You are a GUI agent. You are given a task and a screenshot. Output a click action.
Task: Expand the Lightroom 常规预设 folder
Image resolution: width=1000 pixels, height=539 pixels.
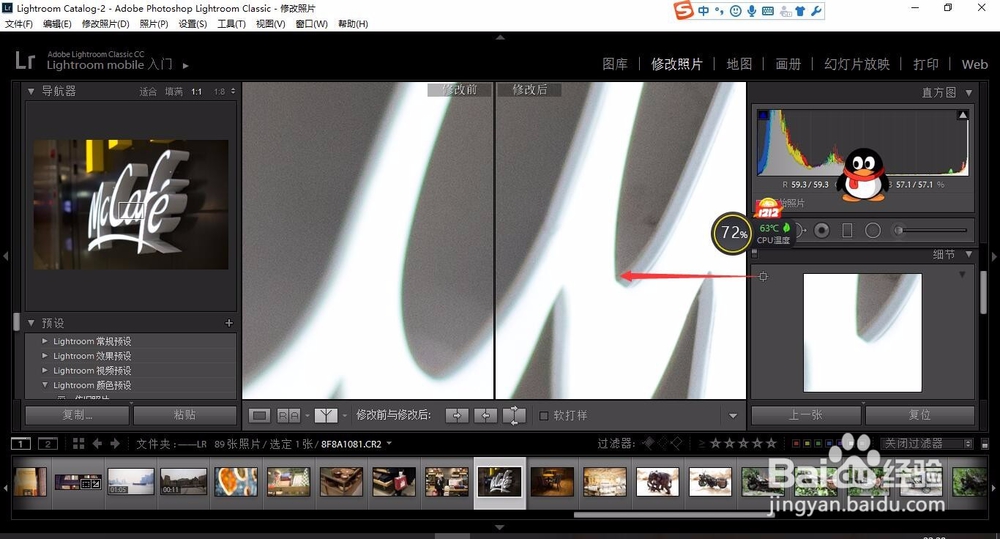pyautogui.click(x=45, y=341)
